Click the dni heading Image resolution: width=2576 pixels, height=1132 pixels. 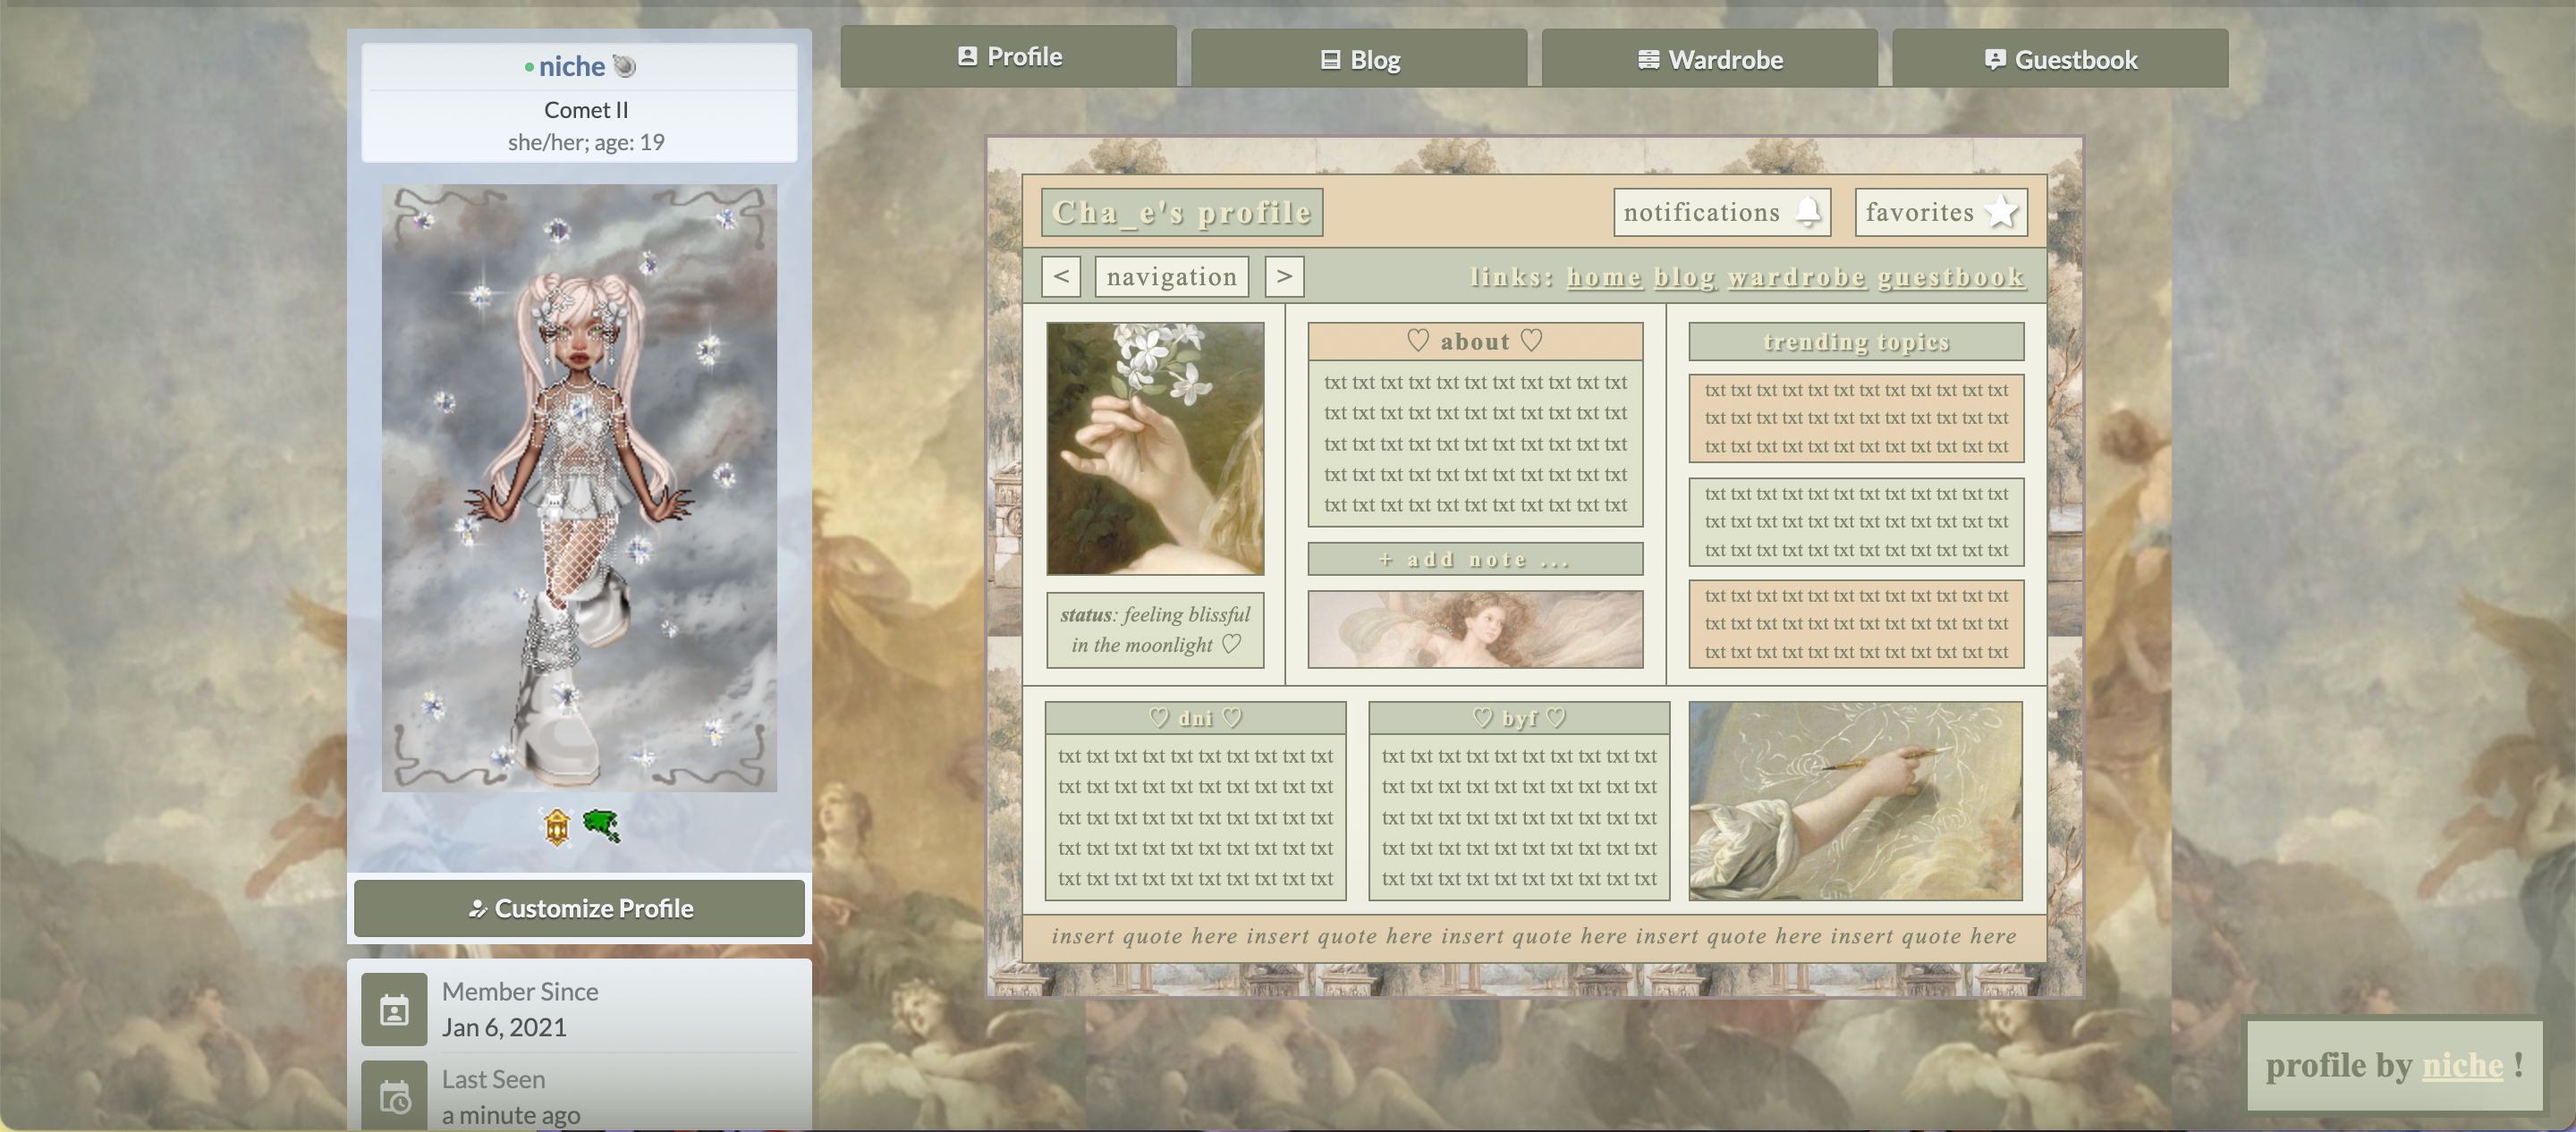[x=1195, y=718]
